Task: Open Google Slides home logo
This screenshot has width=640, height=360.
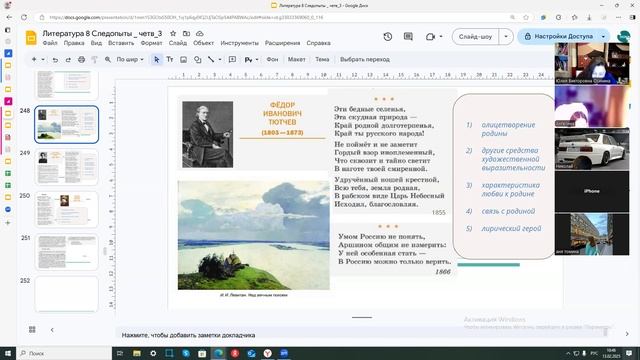Action: 31,38
